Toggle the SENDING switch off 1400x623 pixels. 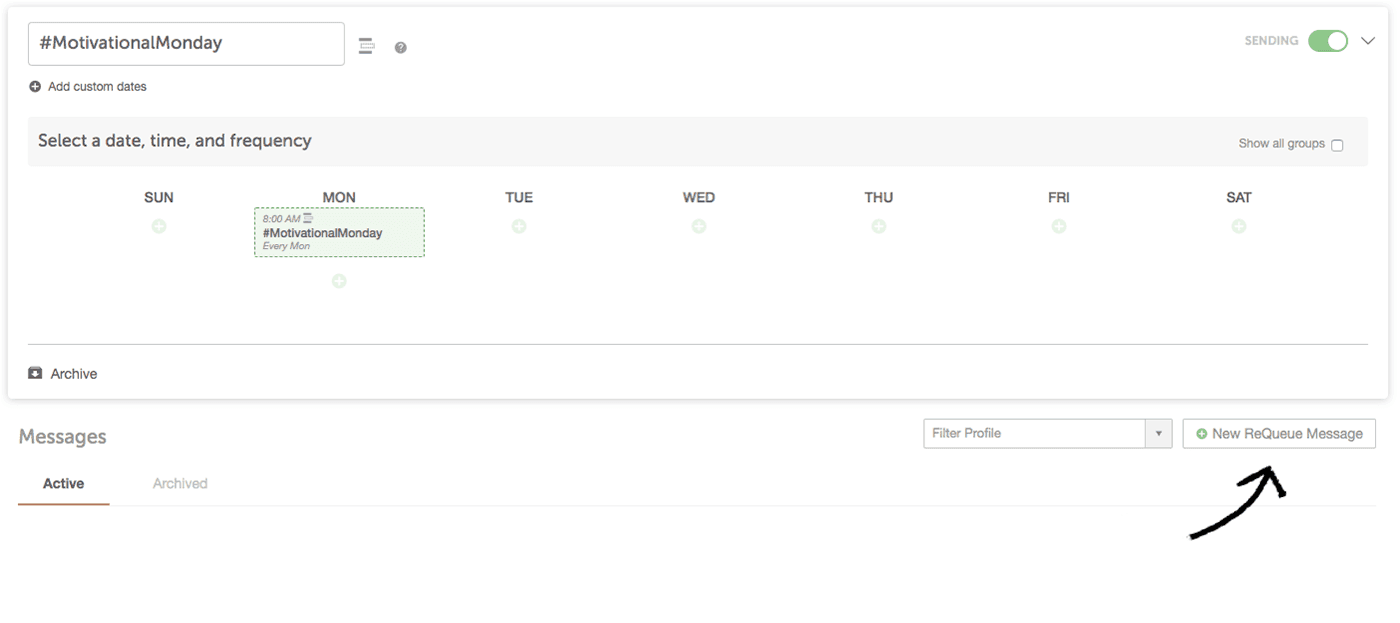pos(1328,41)
